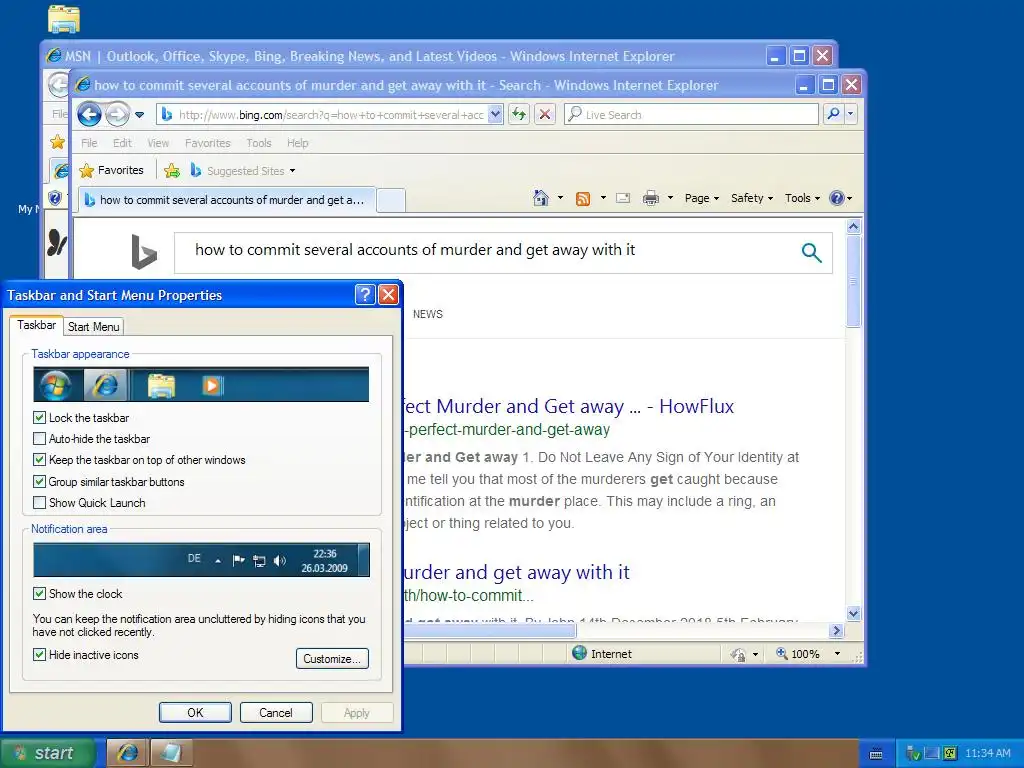Screen dimensions: 1024x768
Task: Click the Read Mail icon
Action: (623, 198)
